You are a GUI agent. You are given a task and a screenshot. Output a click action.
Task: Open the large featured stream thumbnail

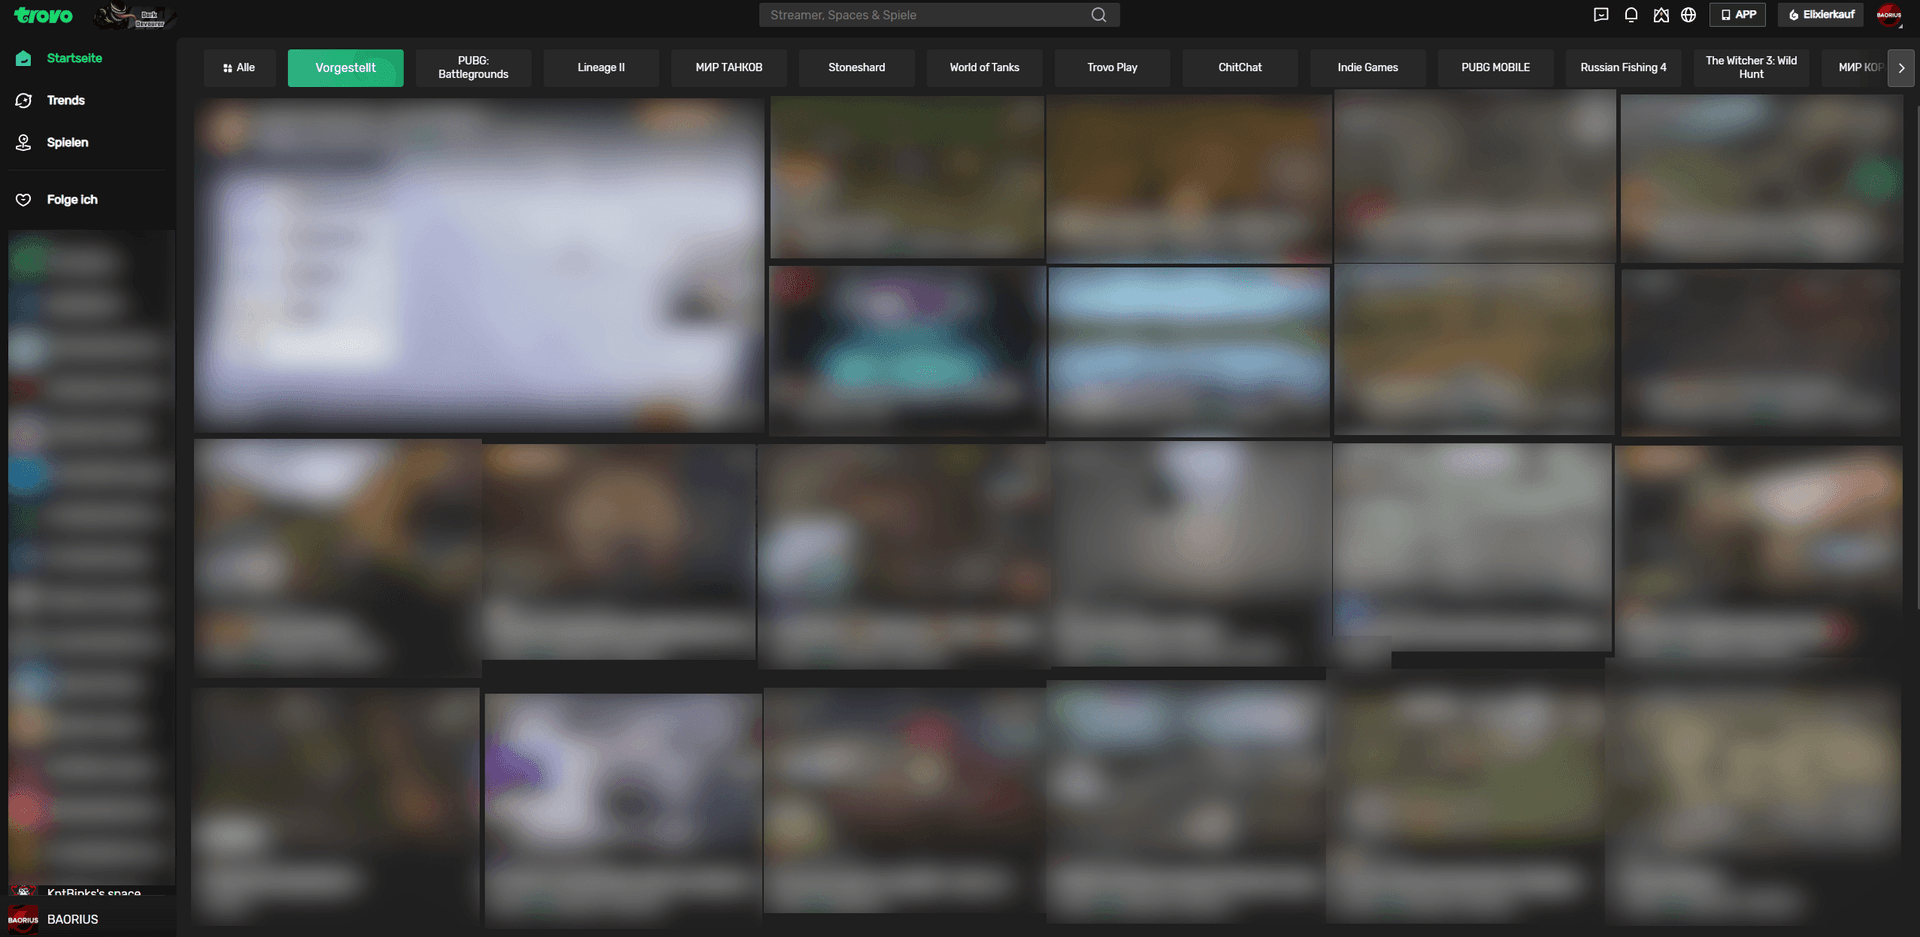[x=479, y=266]
